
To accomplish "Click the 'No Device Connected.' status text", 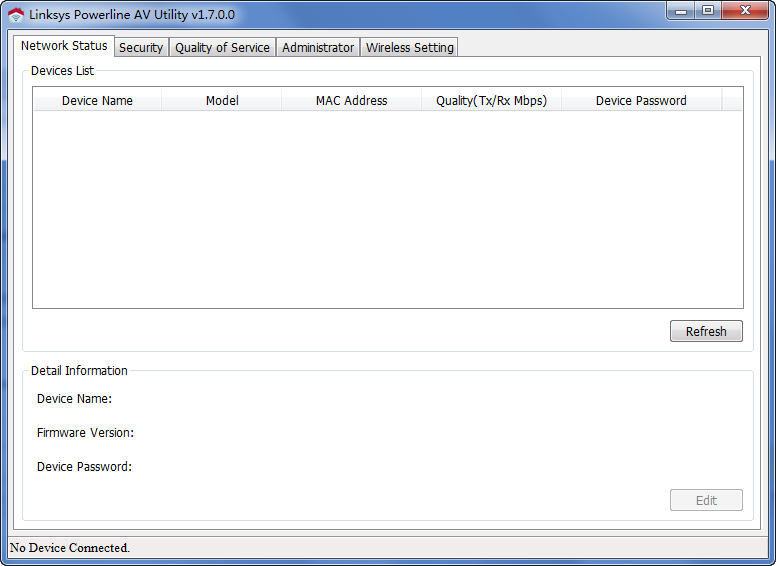I will click(70, 548).
